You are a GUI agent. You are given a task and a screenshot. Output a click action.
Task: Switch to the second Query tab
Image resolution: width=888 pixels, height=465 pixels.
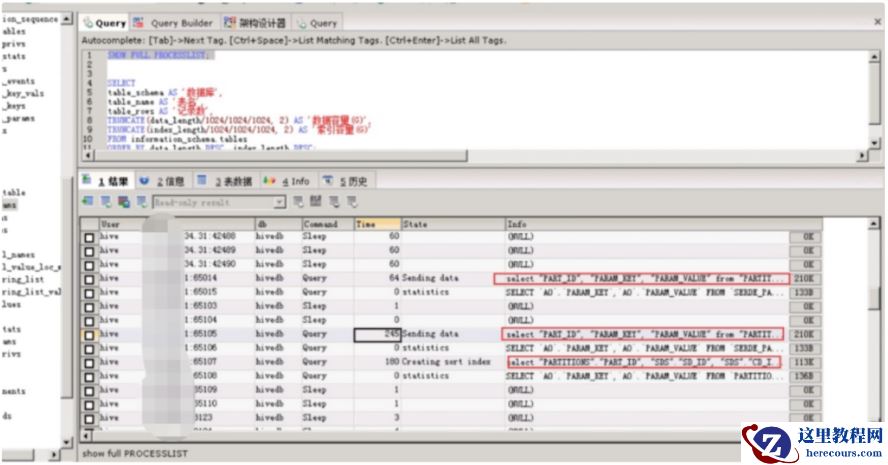(x=317, y=23)
